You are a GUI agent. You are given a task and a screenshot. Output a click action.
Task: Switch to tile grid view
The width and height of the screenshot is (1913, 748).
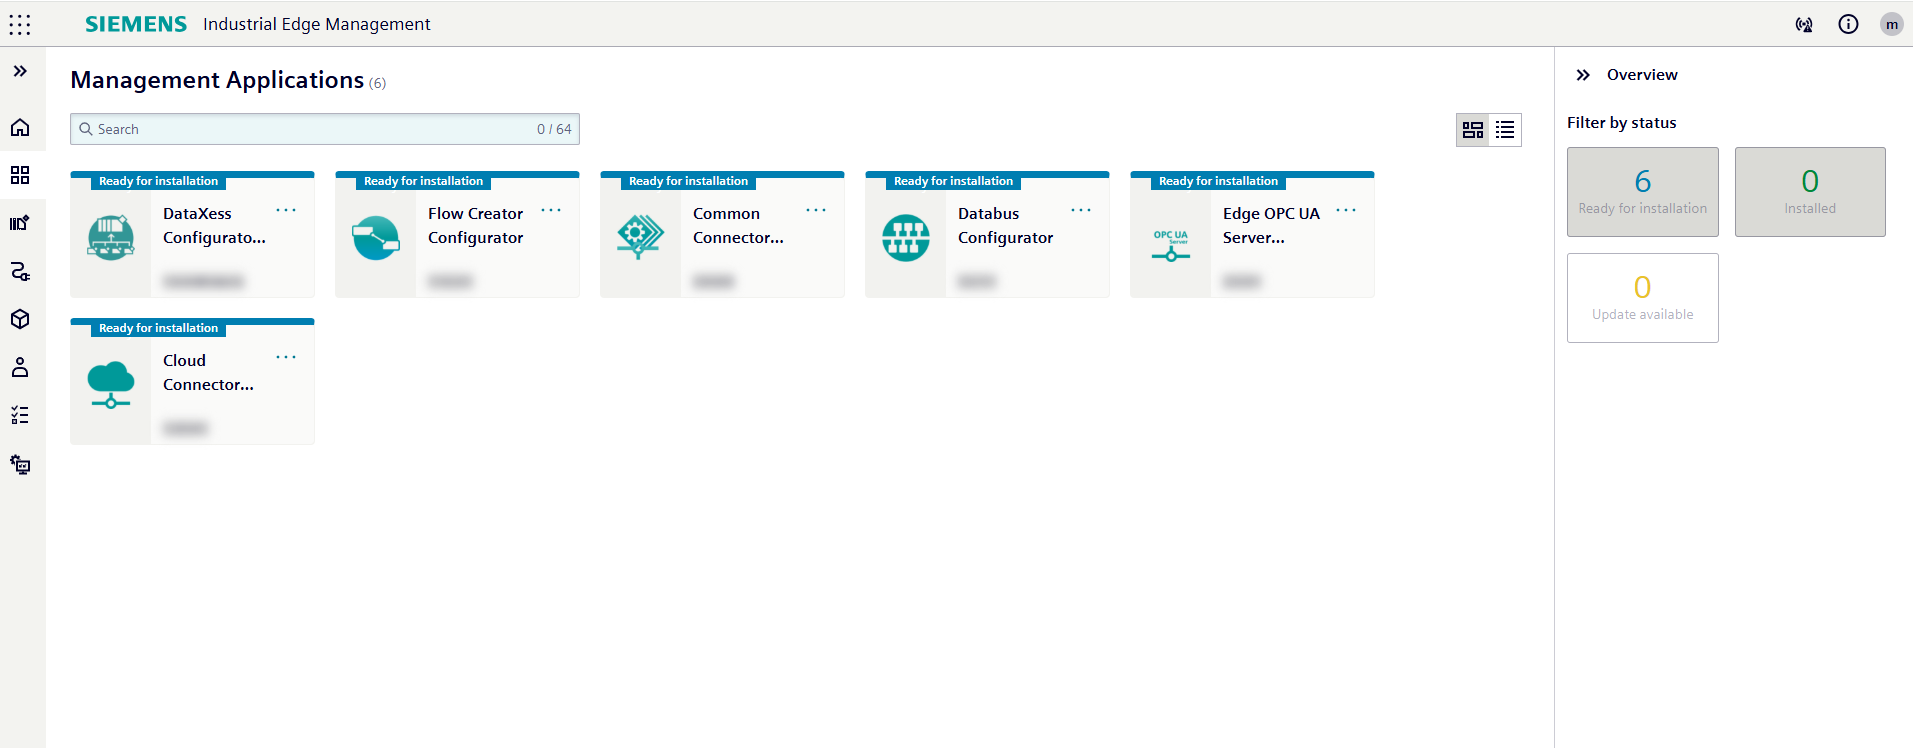1473,129
